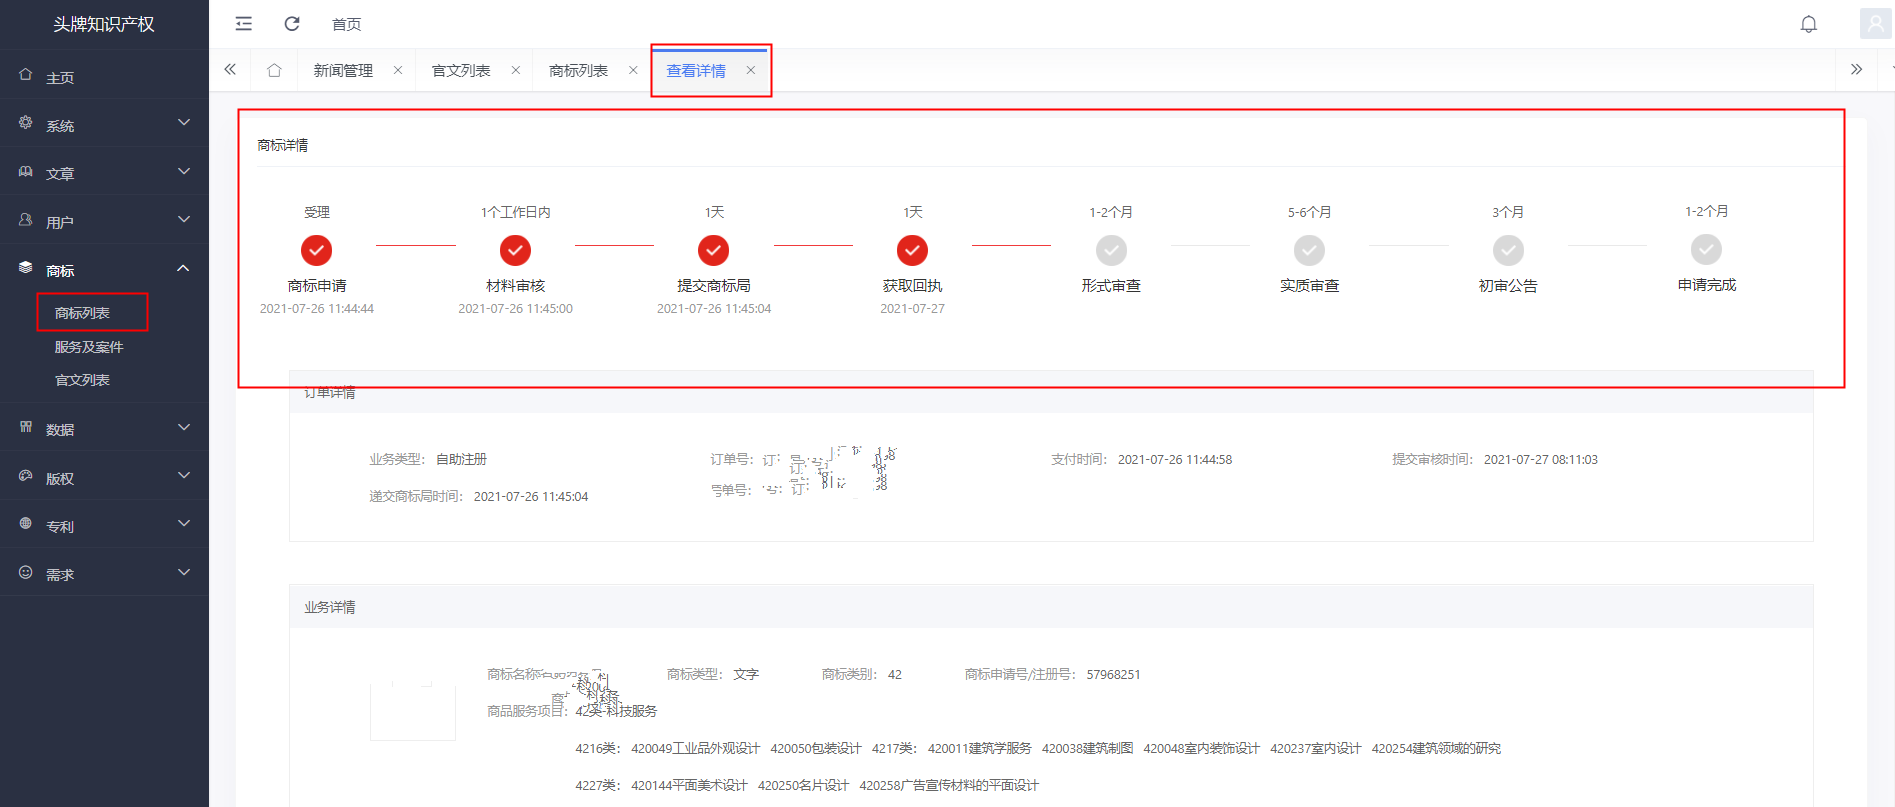Close the 新闻管理 tab

(398, 70)
